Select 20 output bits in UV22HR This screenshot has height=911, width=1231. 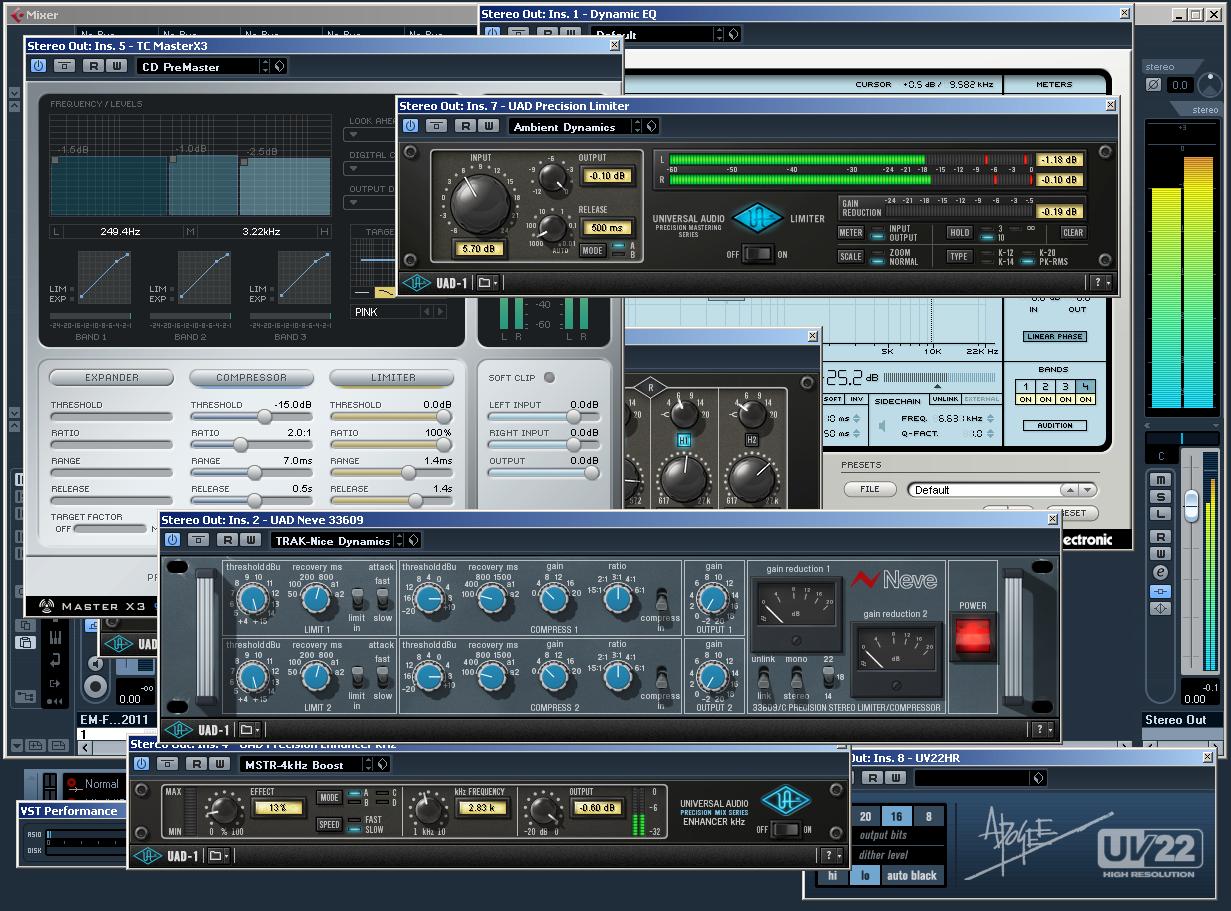coord(865,816)
